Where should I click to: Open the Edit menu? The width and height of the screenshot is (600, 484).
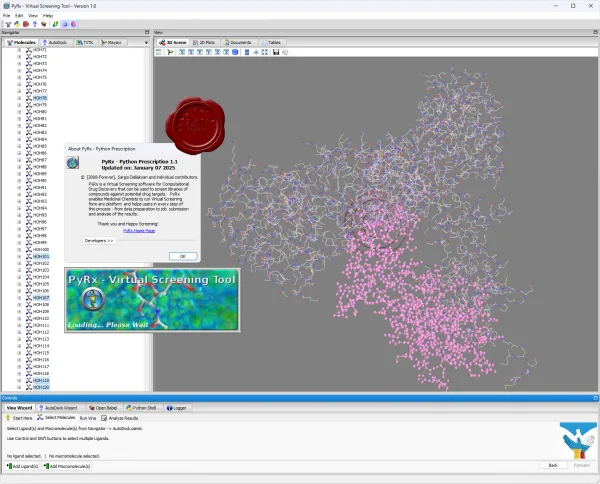[x=19, y=16]
